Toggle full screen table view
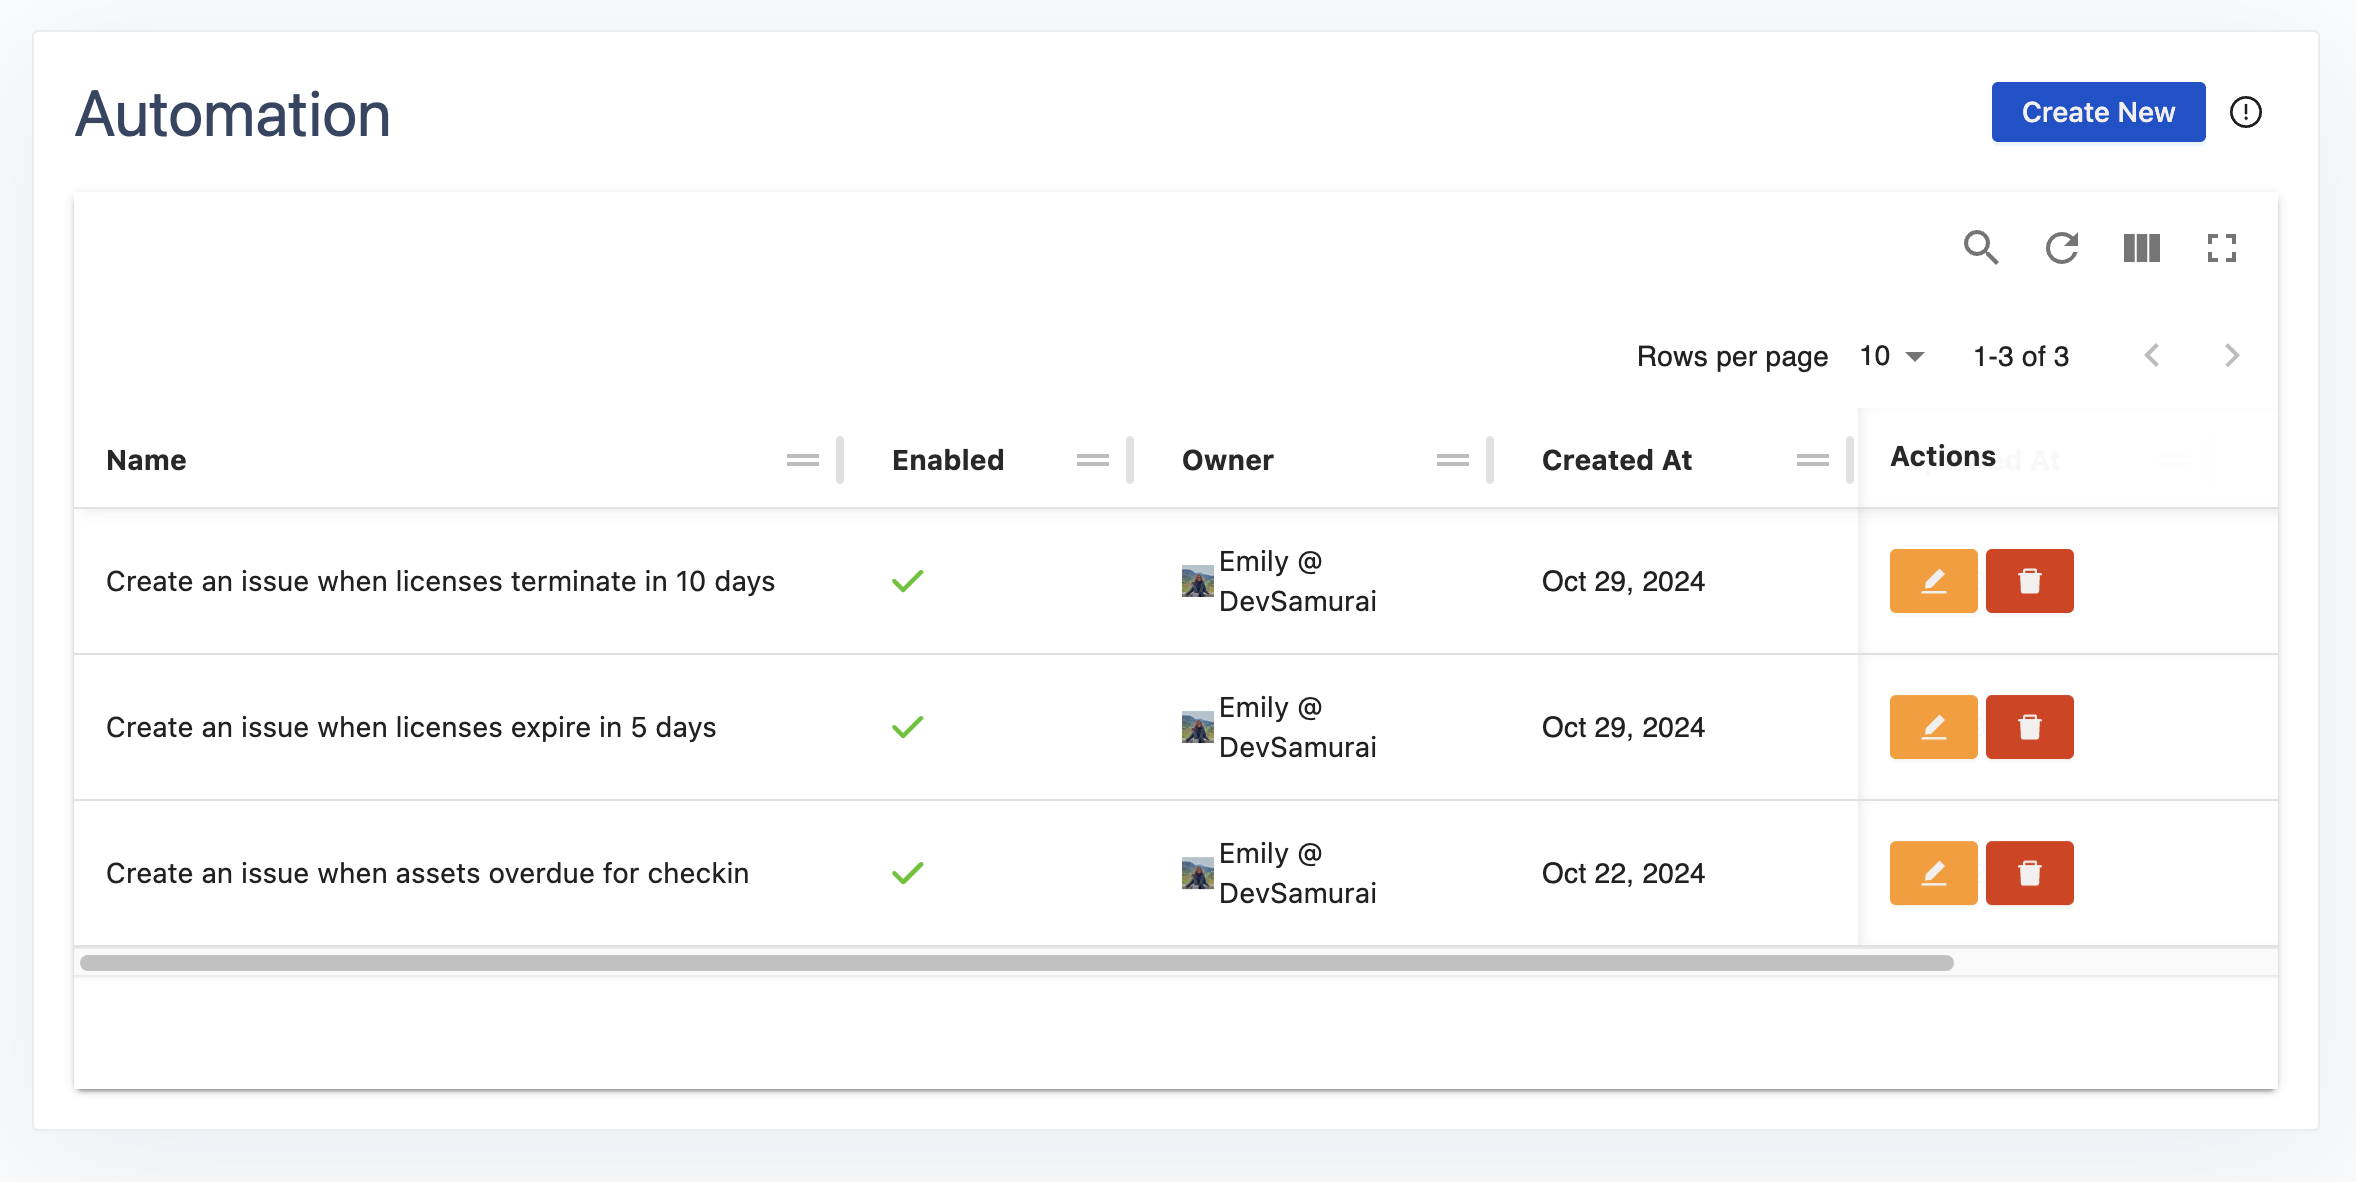Screen dimensions: 2356x1182 (x=2221, y=247)
